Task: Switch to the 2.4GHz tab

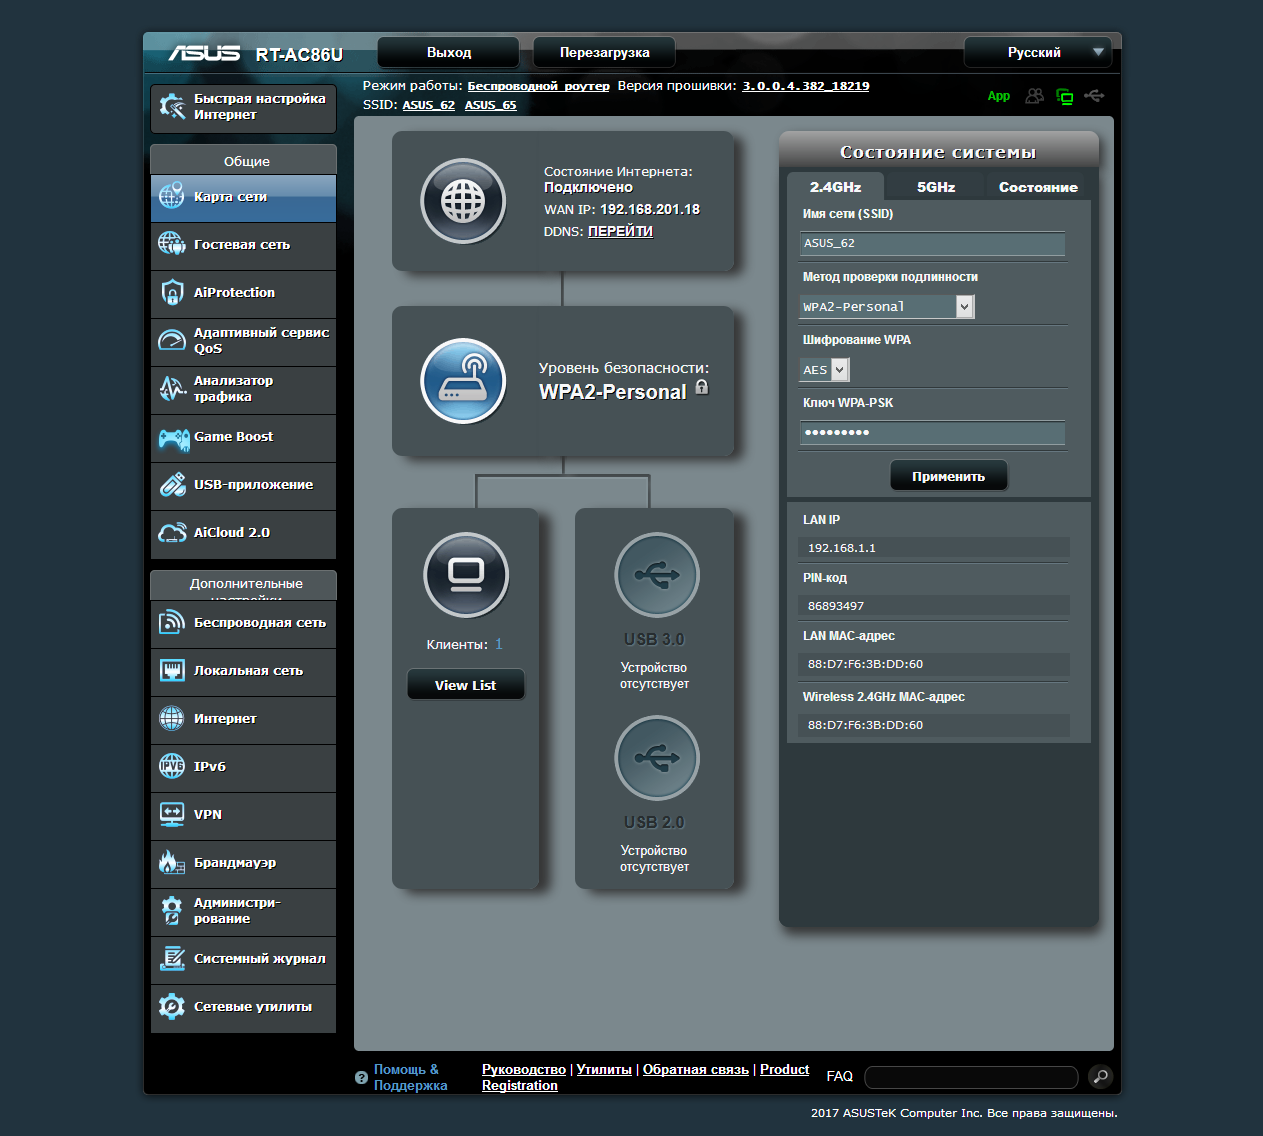Action: point(835,187)
